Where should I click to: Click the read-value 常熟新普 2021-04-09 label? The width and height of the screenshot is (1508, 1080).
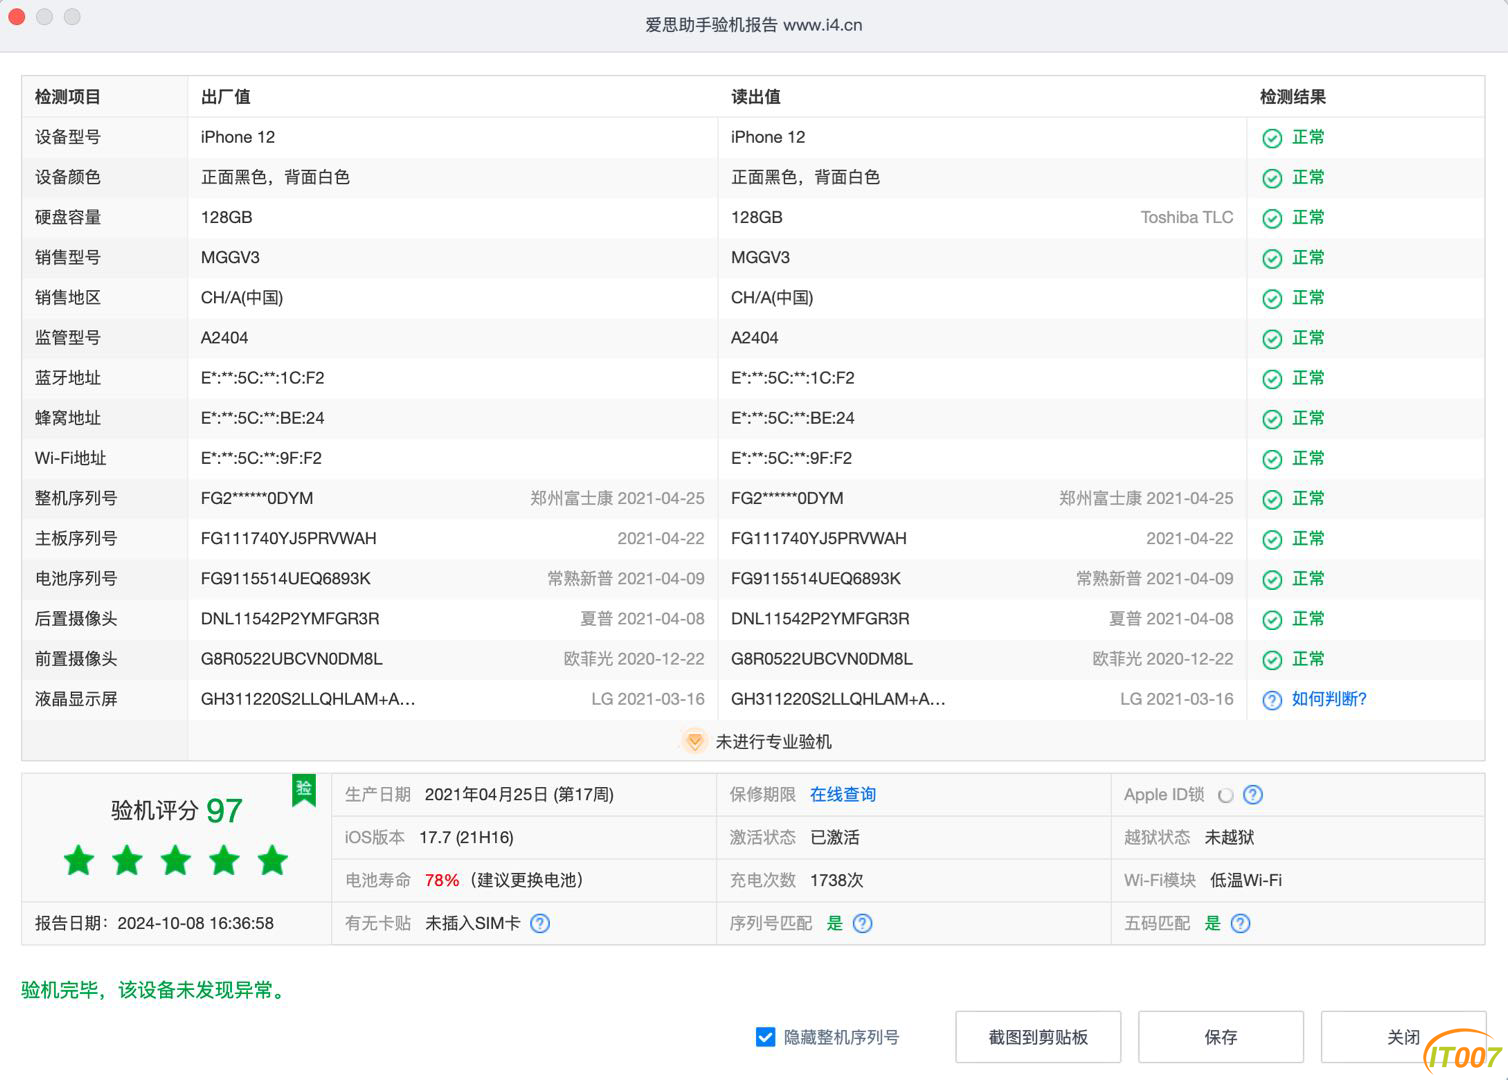(1154, 578)
